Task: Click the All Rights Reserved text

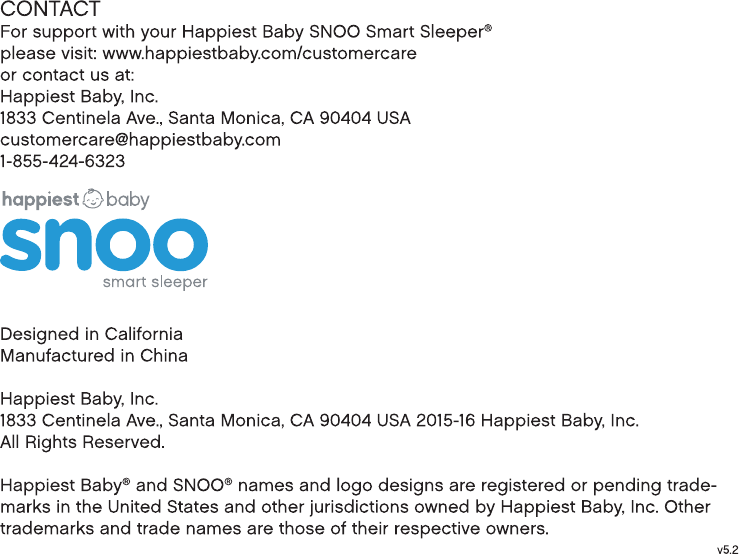Action: (82, 442)
